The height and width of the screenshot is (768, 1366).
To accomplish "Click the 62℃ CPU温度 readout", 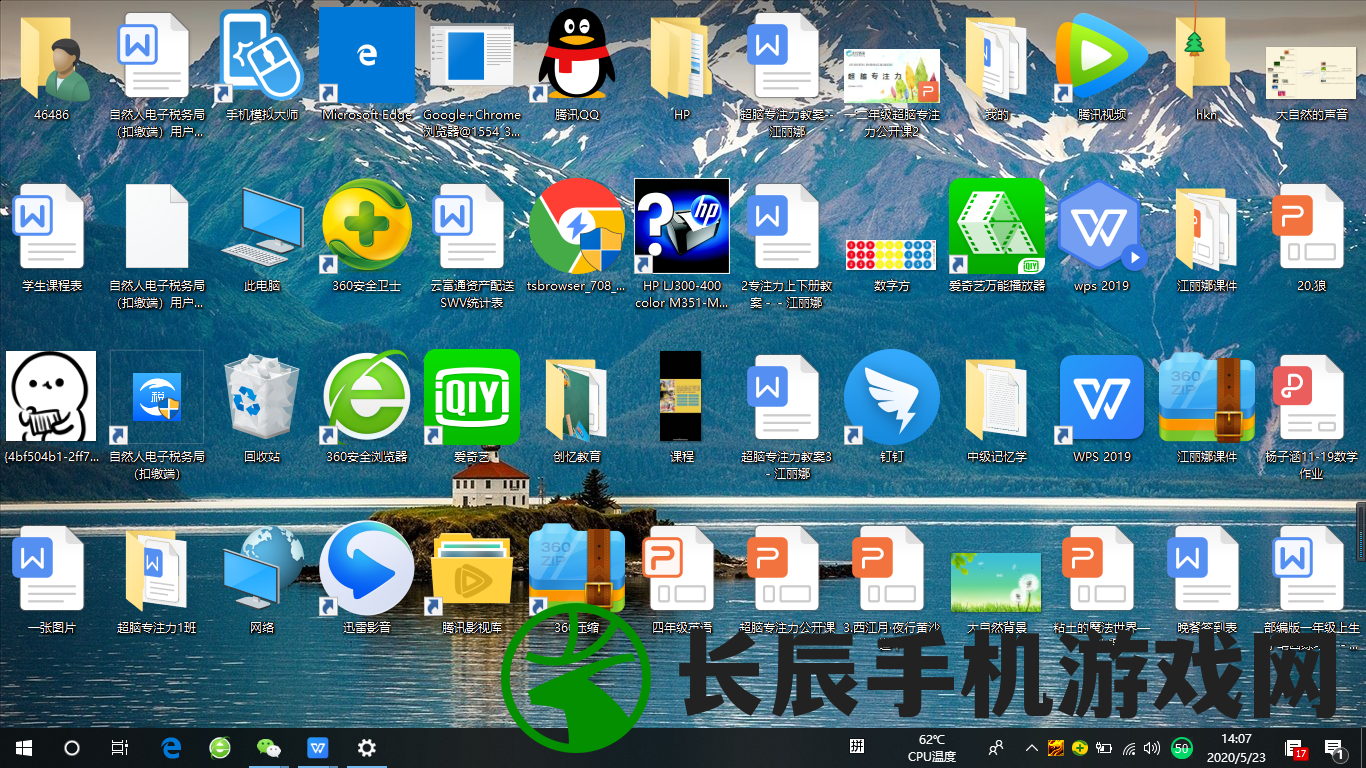I will coord(932,747).
